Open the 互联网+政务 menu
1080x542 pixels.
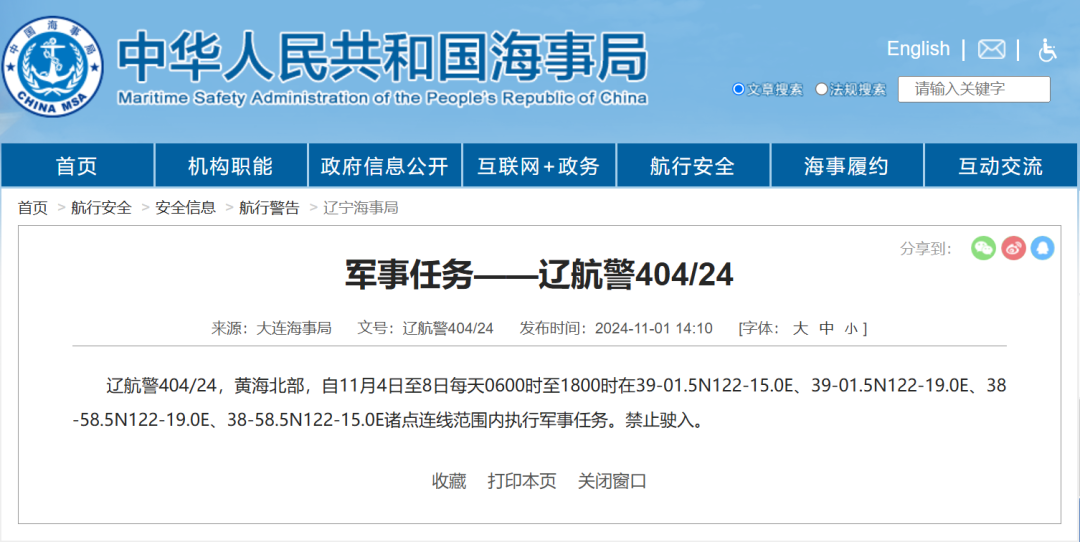[x=539, y=166]
